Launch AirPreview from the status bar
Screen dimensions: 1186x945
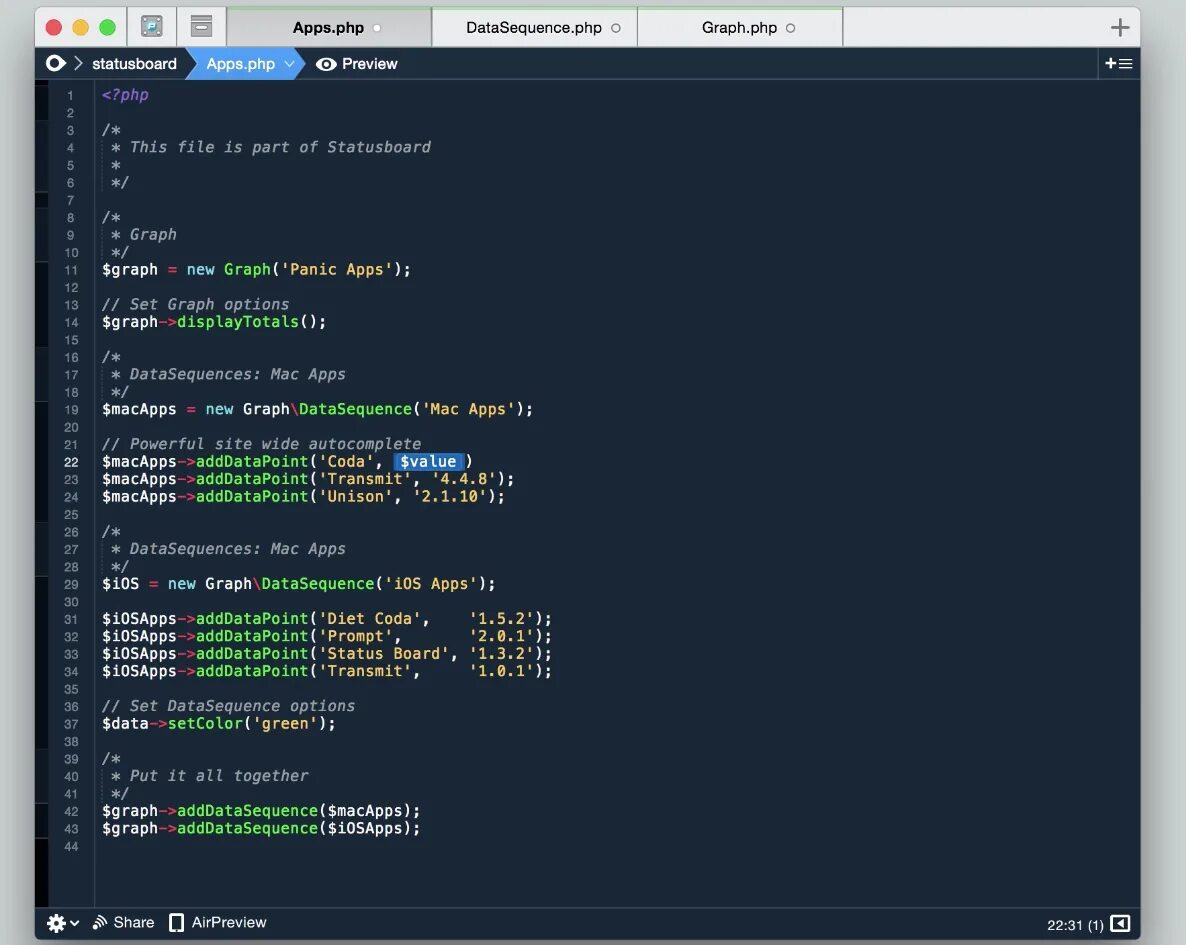click(218, 922)
